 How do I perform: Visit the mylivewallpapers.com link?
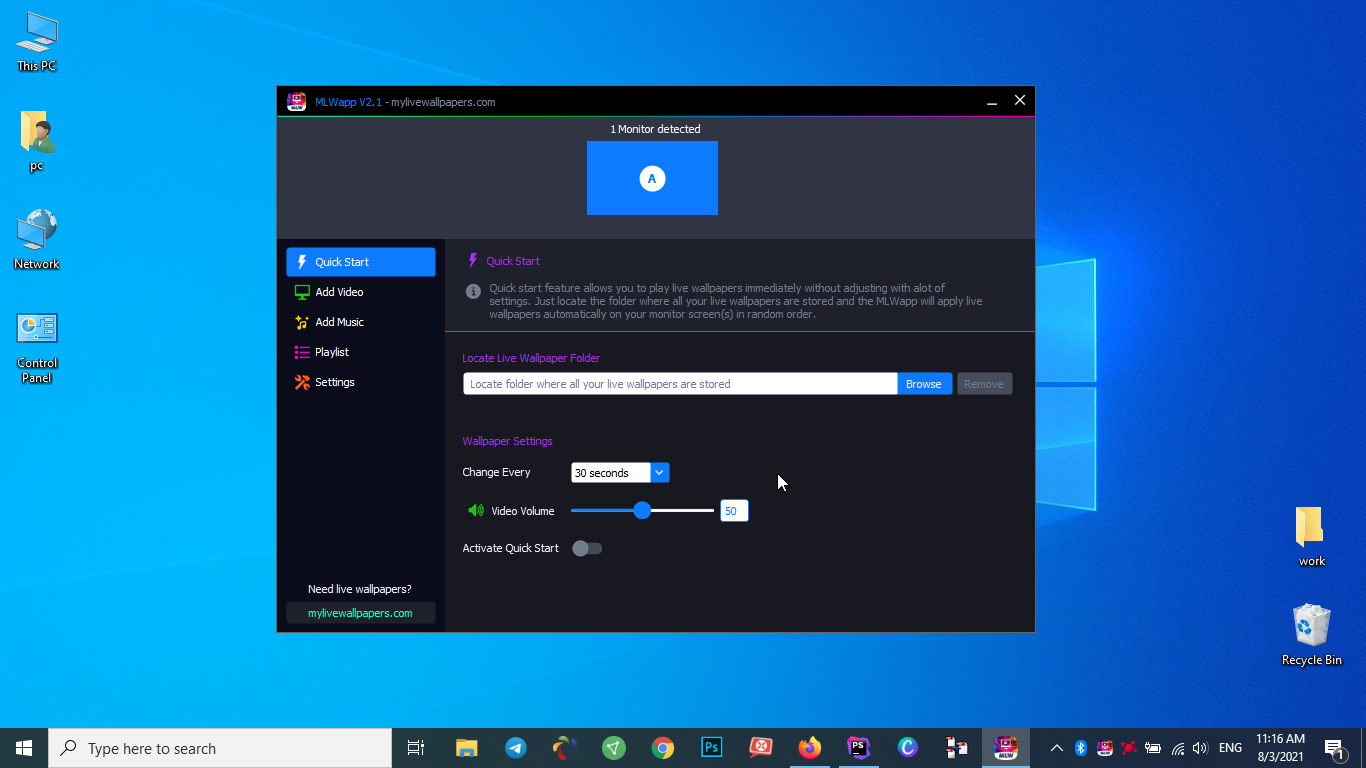pos(360,613)
